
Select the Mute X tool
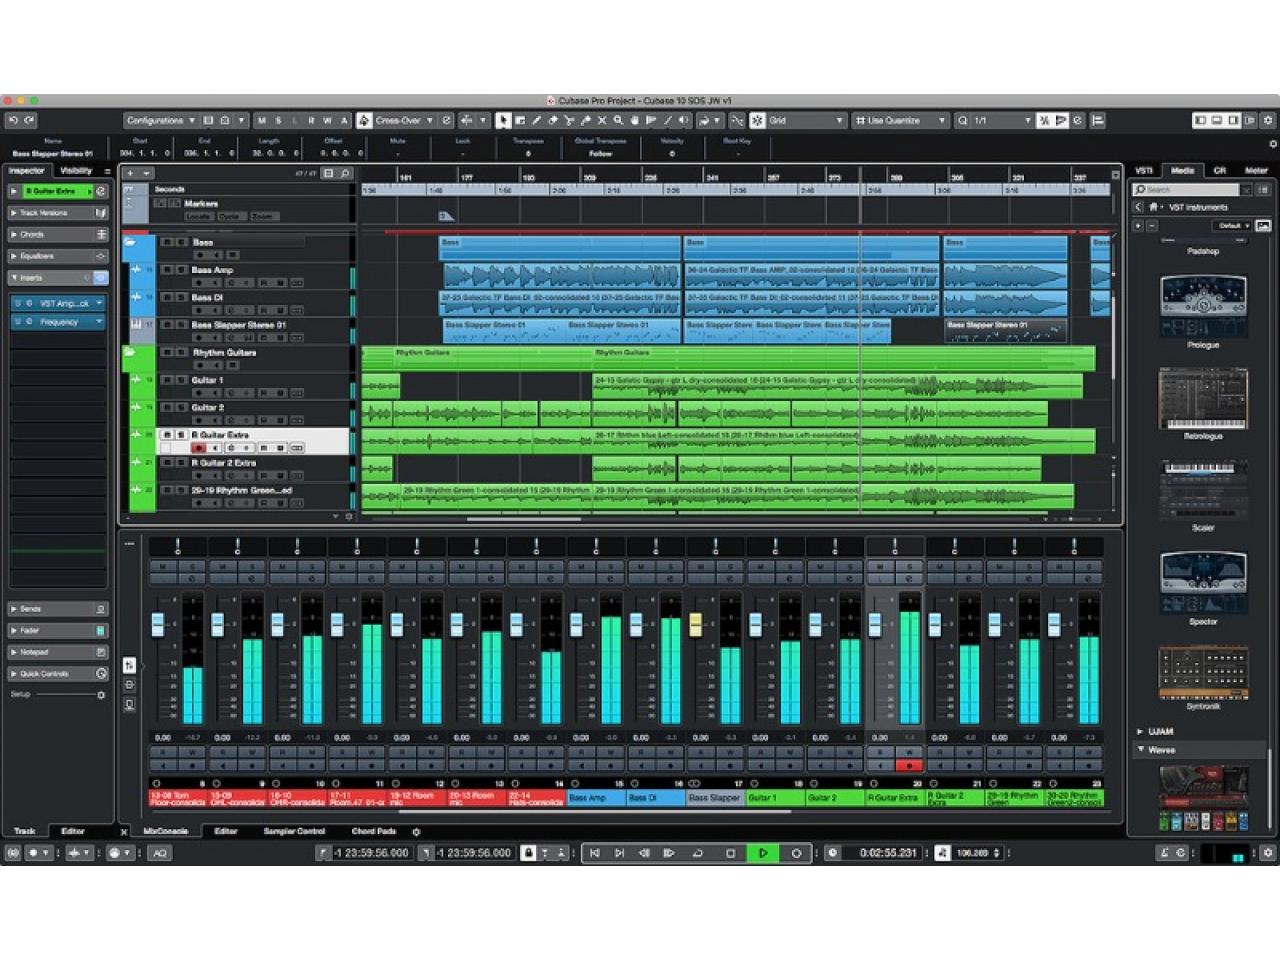[x=601, y=120]
